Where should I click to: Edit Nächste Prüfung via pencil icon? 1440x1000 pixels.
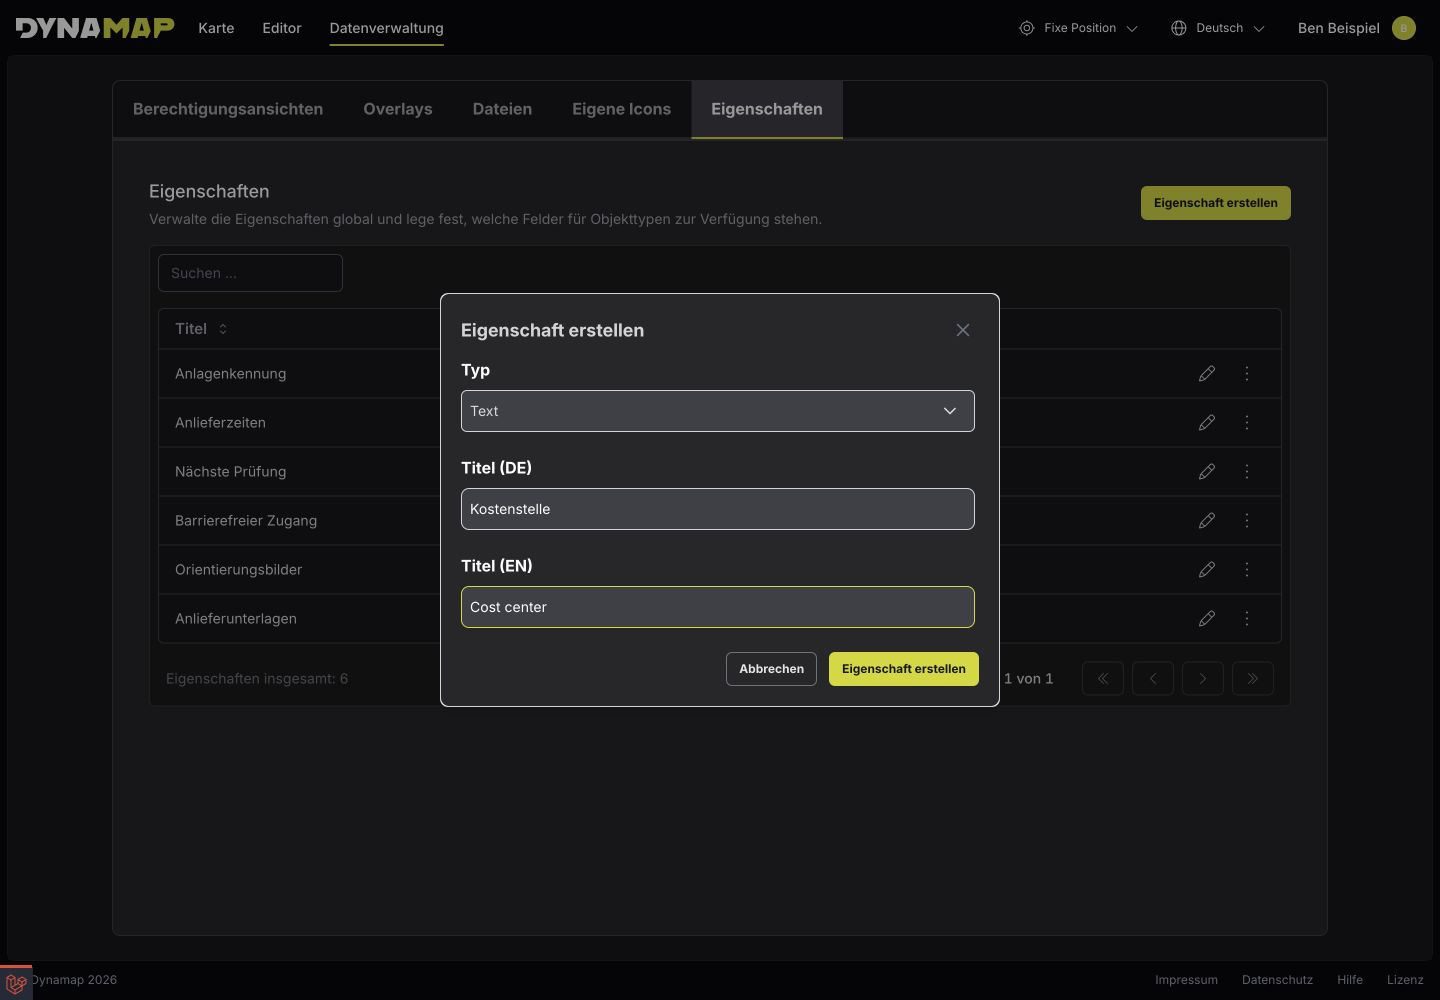[1207, 471]
